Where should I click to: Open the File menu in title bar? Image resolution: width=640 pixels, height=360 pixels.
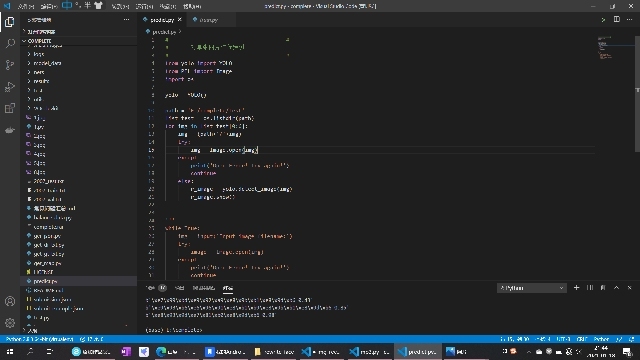(25, 6)
